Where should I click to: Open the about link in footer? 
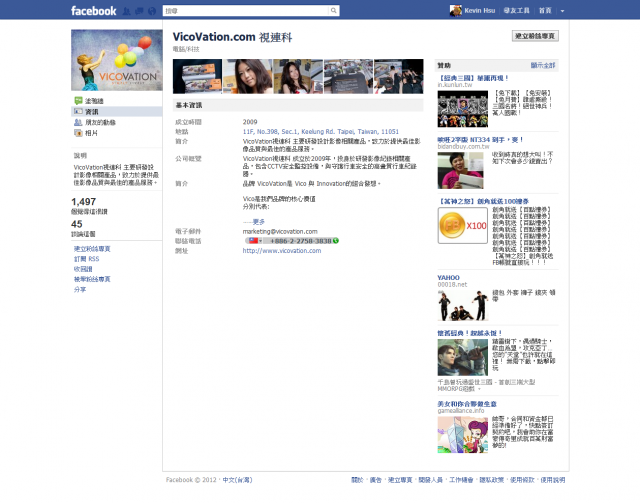click(x=357, y=480)
